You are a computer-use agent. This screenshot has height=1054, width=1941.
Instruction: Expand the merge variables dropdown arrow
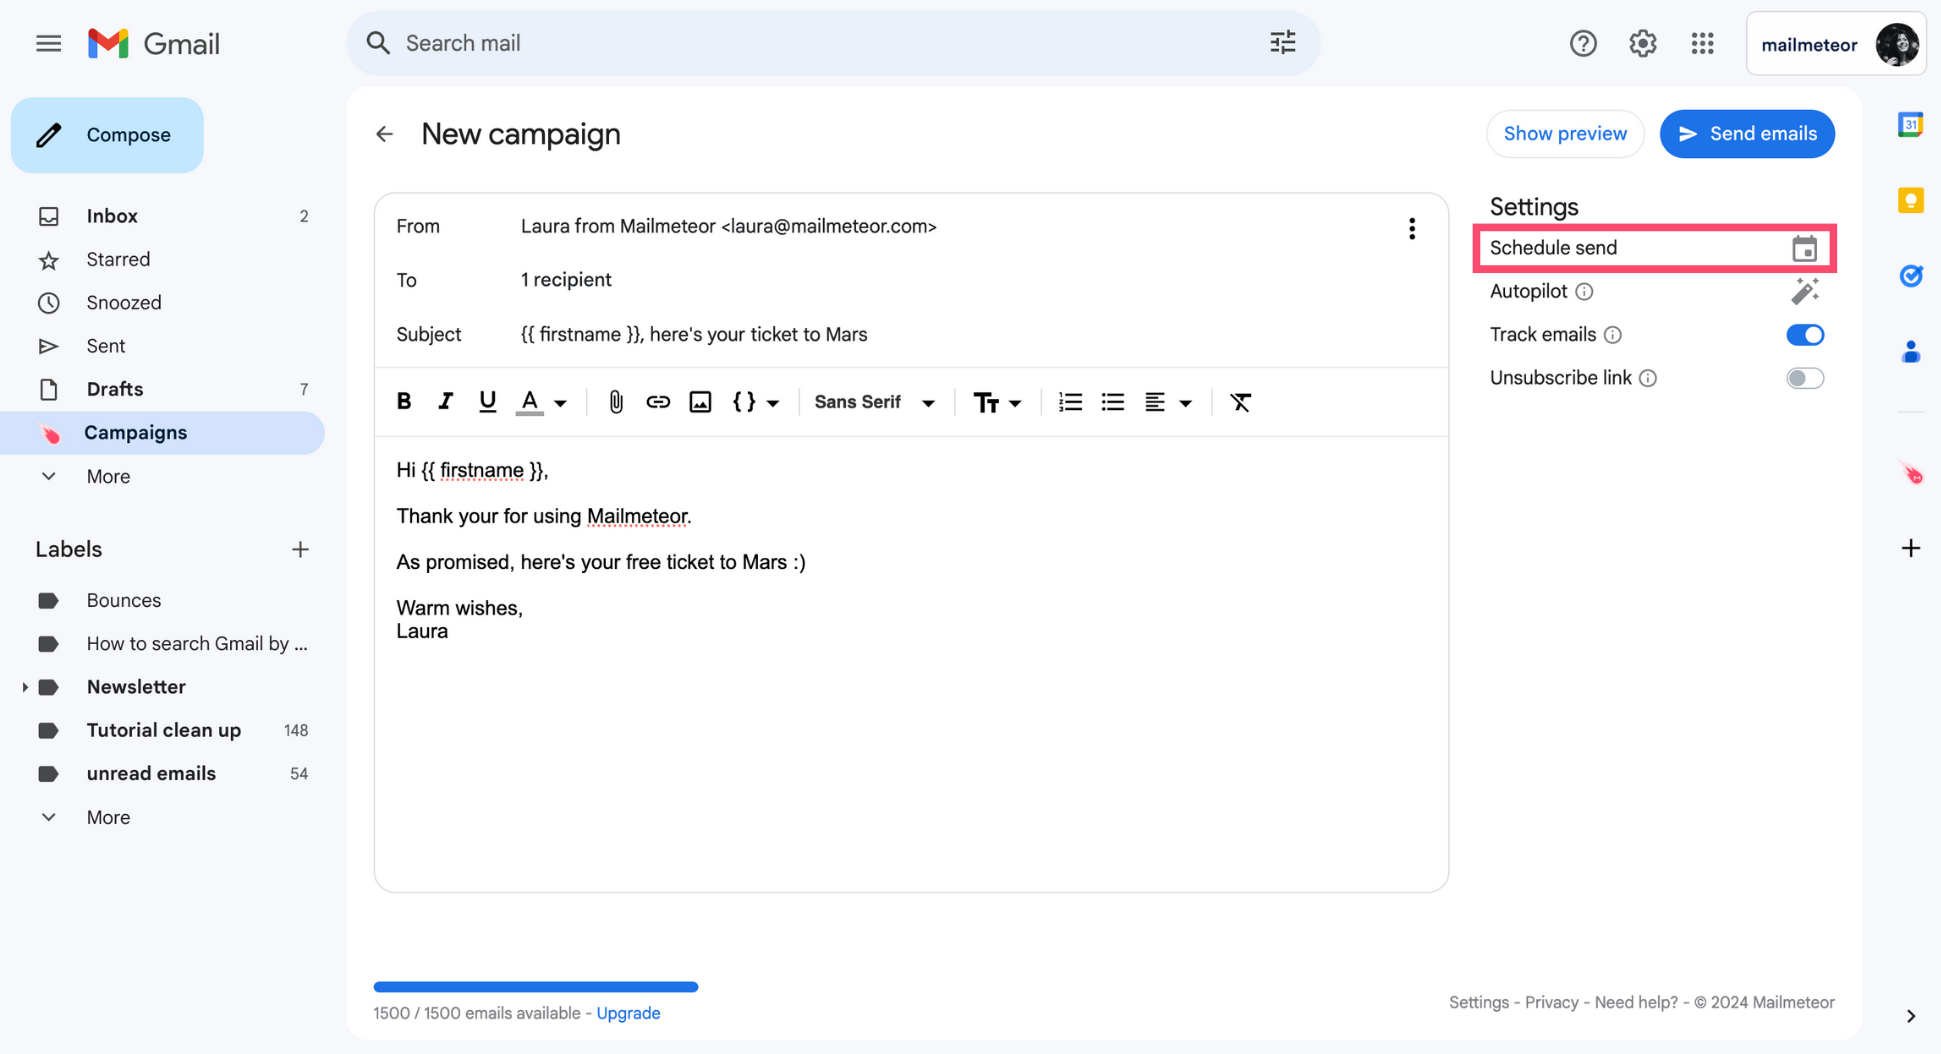[x=773, y=403]
